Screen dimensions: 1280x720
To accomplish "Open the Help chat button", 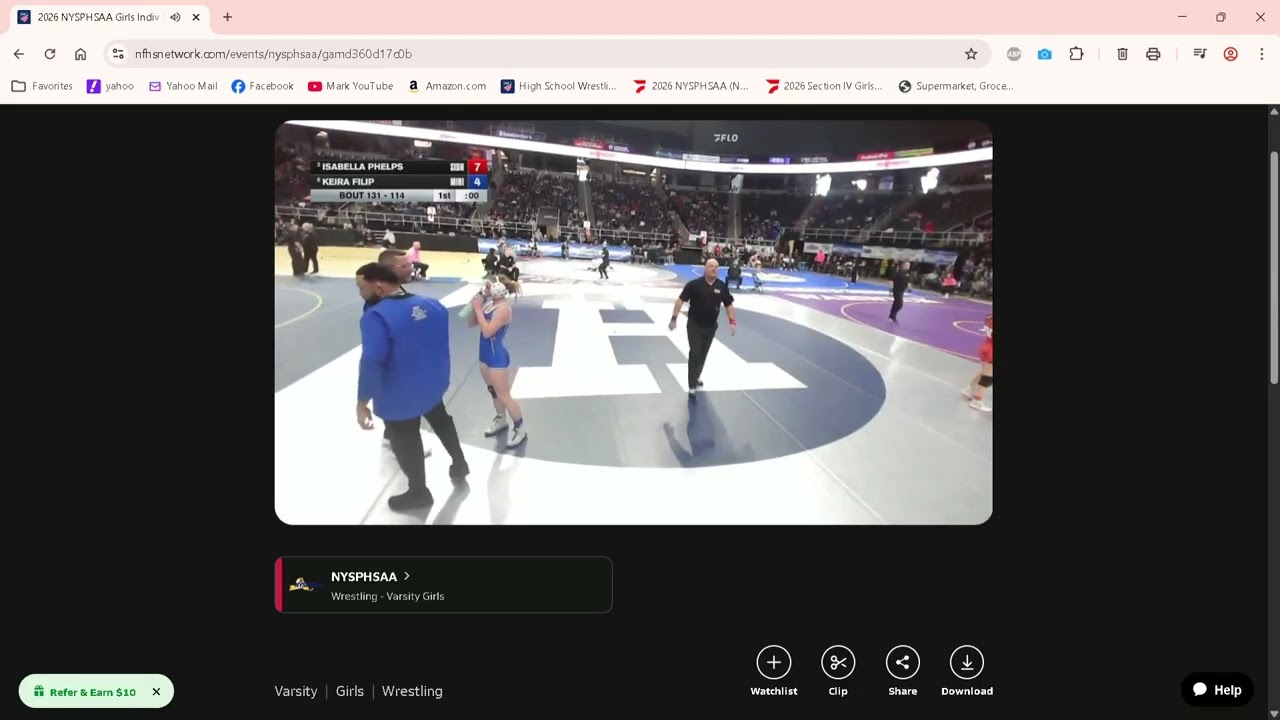I will (1217, 690).
